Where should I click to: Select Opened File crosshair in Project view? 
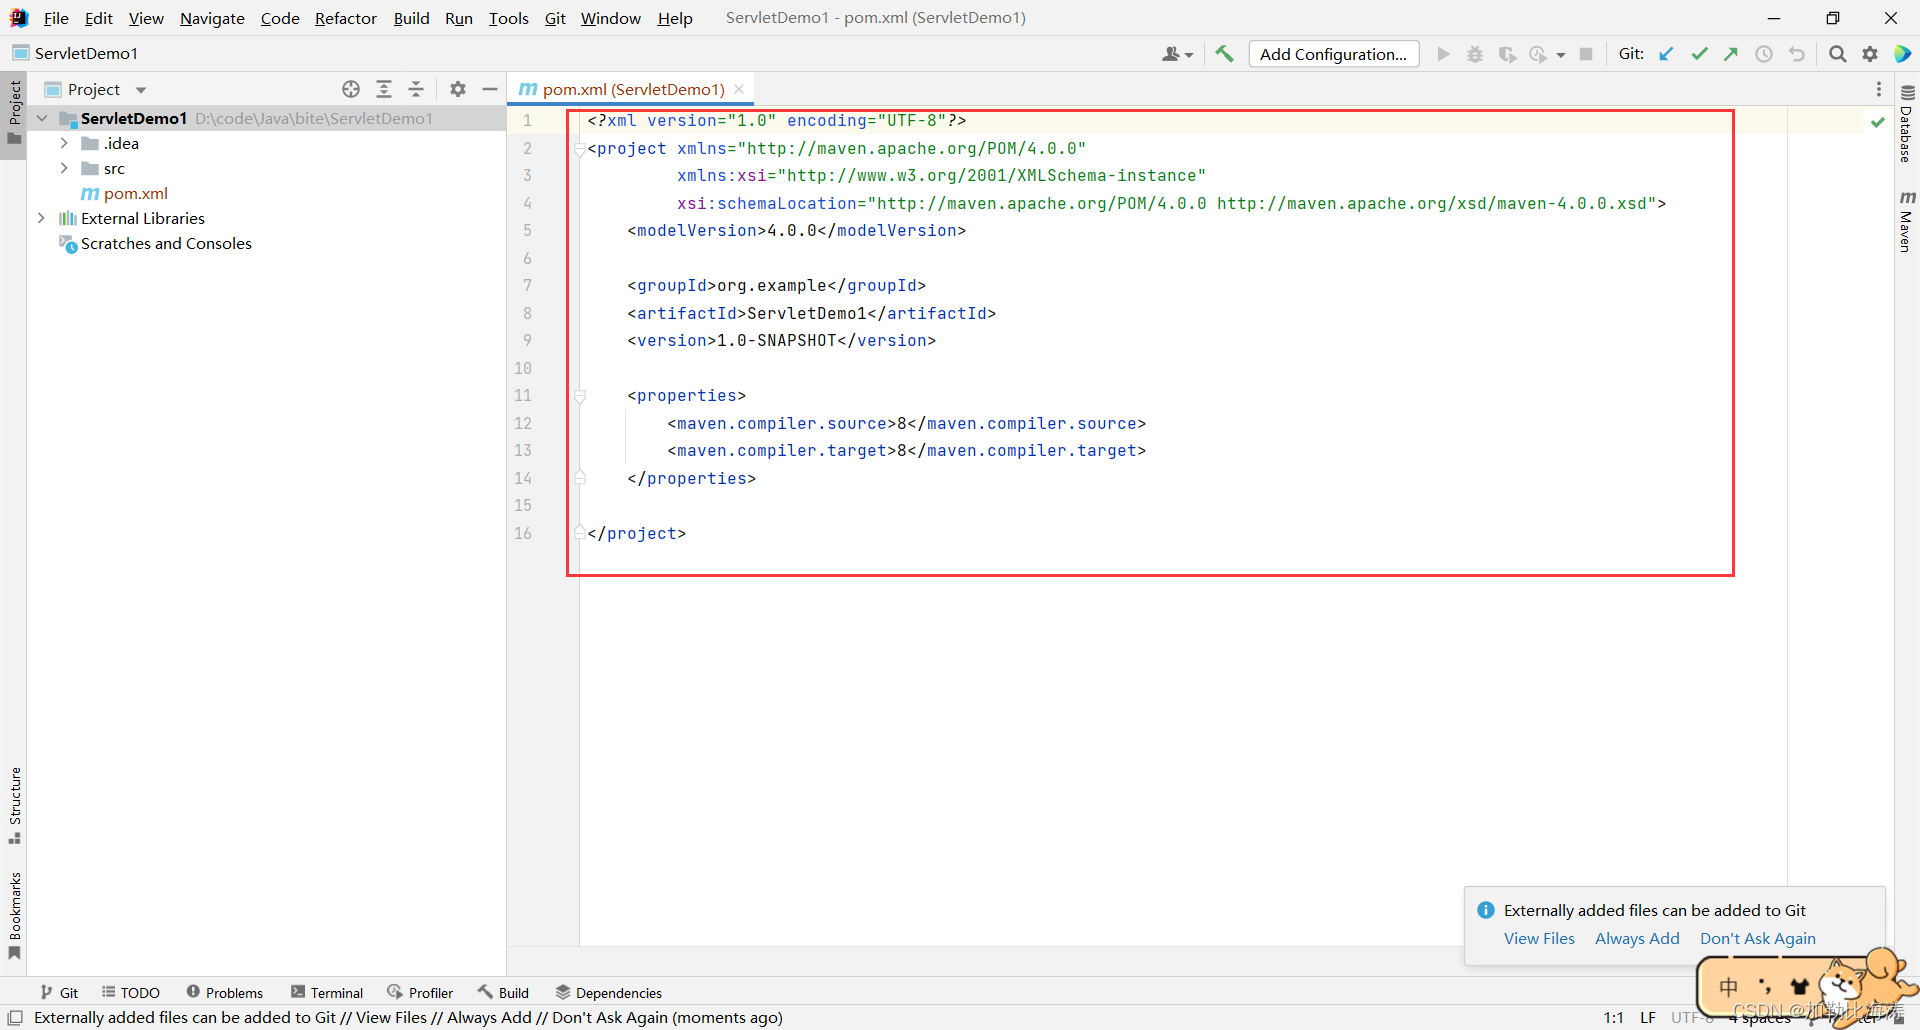point(351,89)
